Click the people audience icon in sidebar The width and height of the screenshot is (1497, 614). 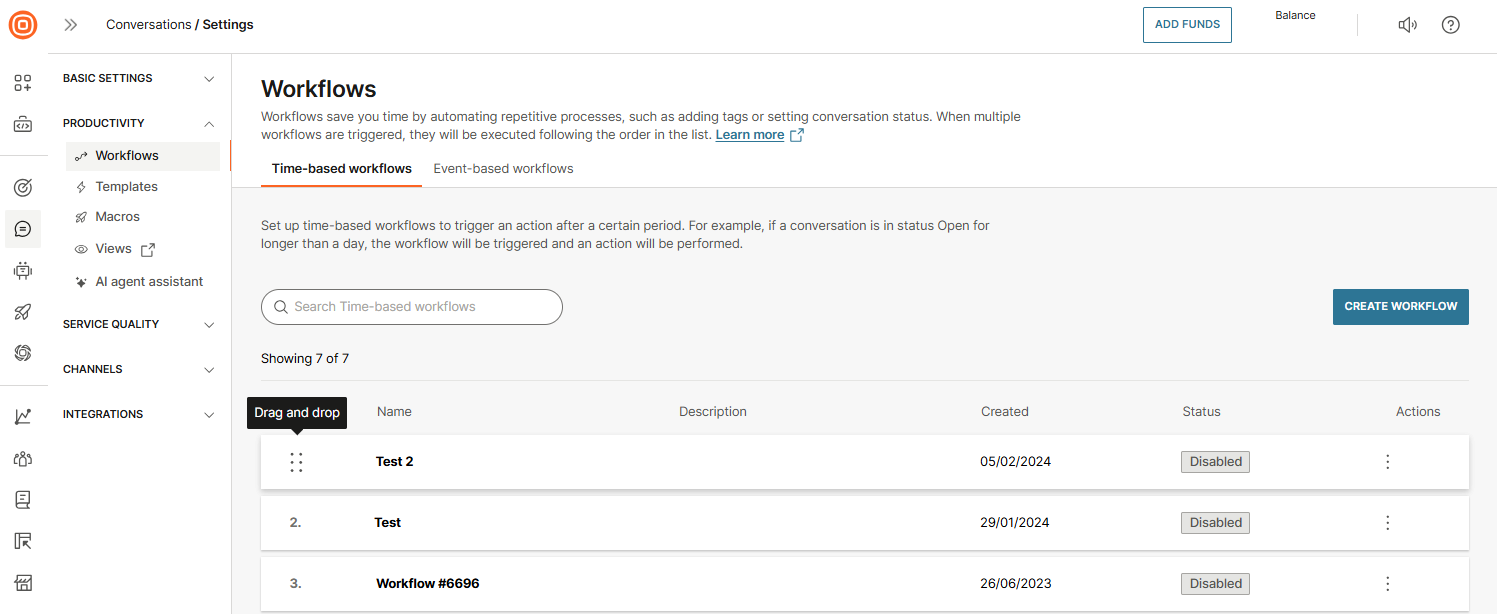point(23,459)
